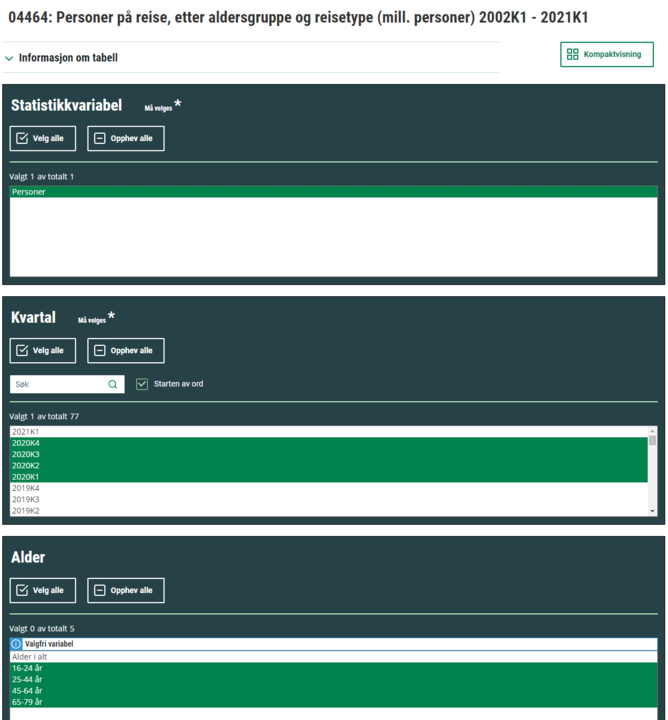Select quarter 2021K1
Viewport: 668px width, 720px height.
click(x=329, y=432)
